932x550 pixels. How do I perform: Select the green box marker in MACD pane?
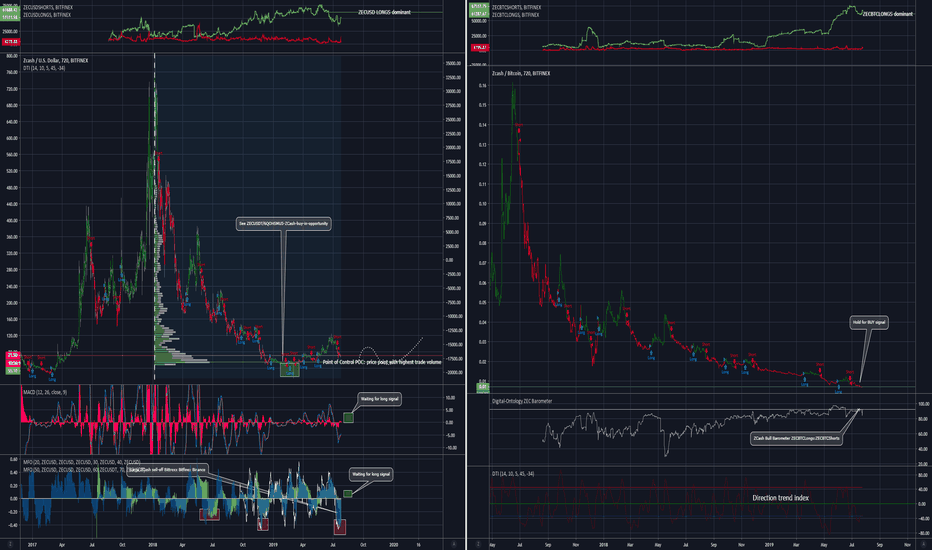coord(348,418)
